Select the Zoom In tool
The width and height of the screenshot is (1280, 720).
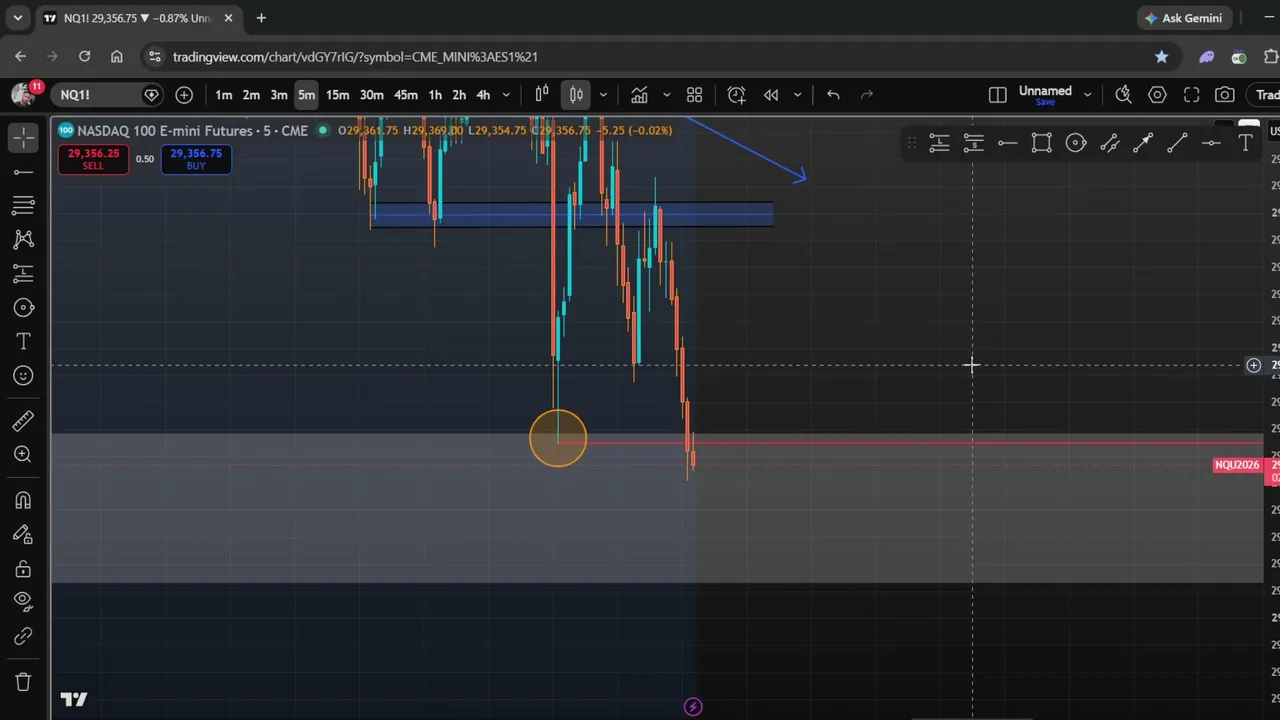pos(23,455)
